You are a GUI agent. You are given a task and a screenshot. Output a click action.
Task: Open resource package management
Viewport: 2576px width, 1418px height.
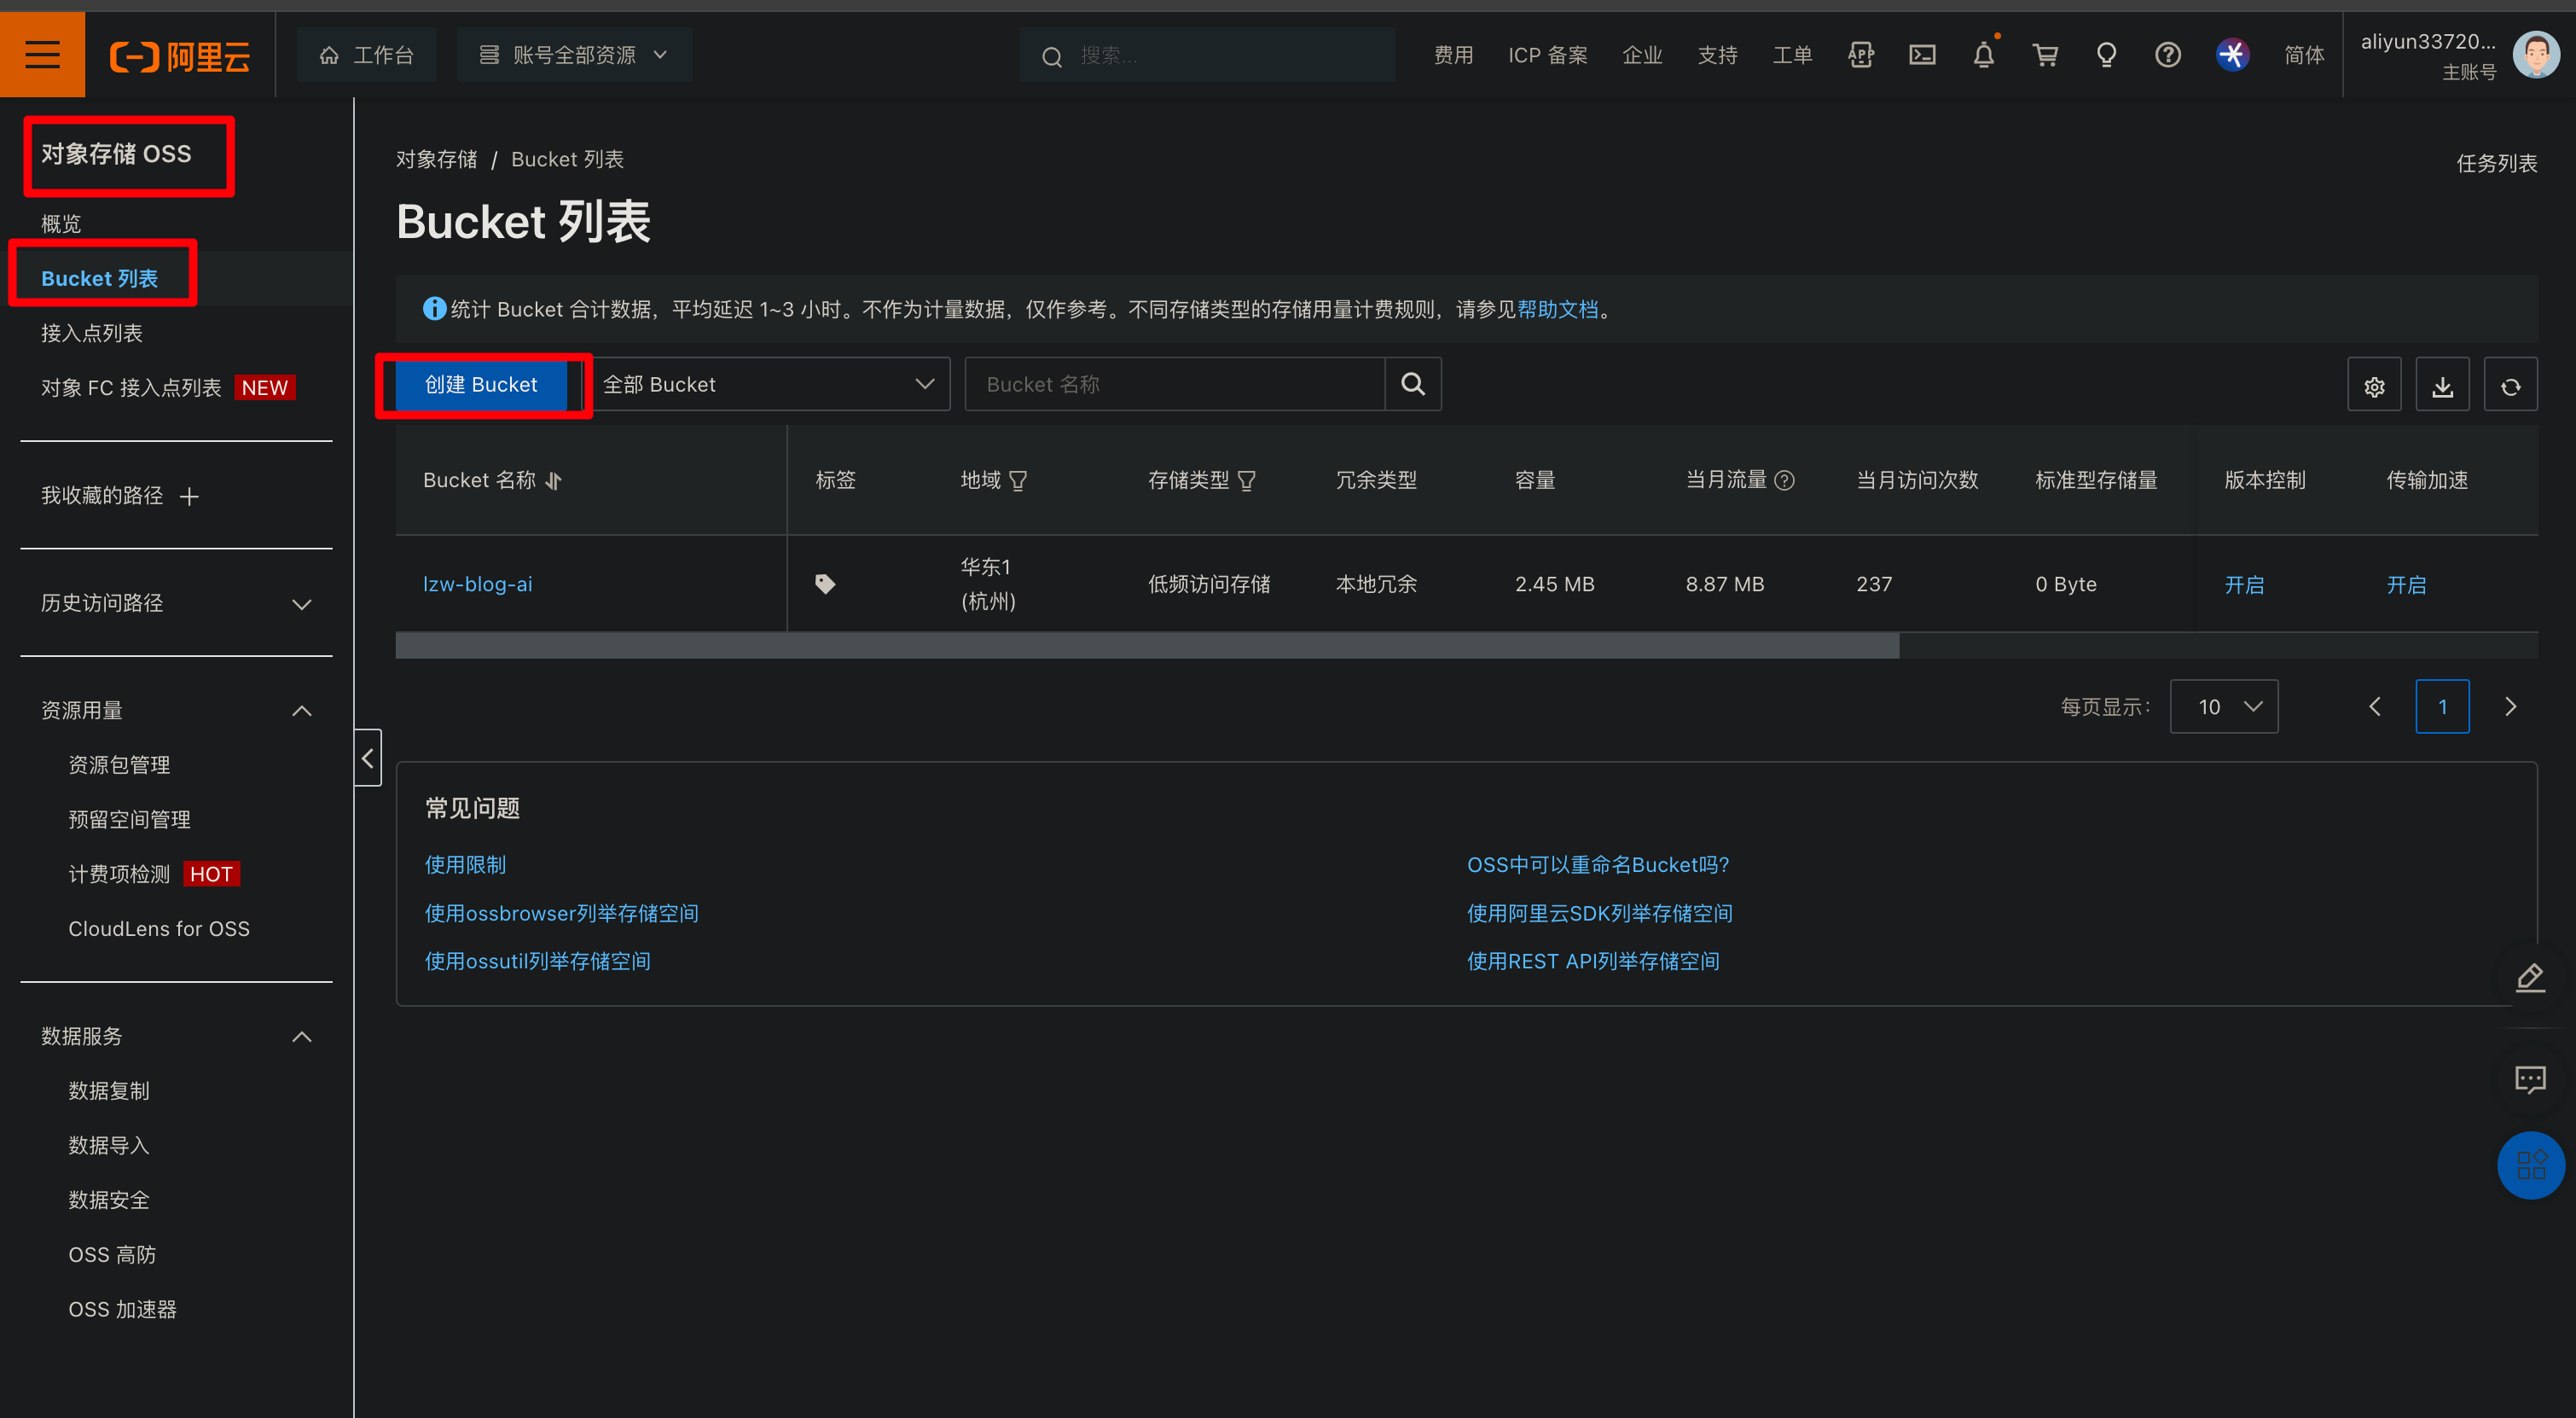[x=119, y=765]
